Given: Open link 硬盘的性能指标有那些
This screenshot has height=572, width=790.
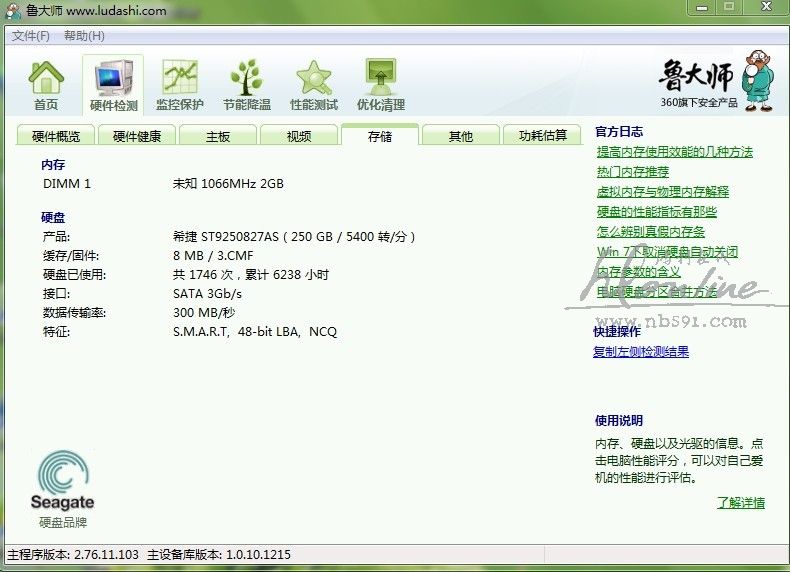Looking at the screenshot, I should pos(656,212).
